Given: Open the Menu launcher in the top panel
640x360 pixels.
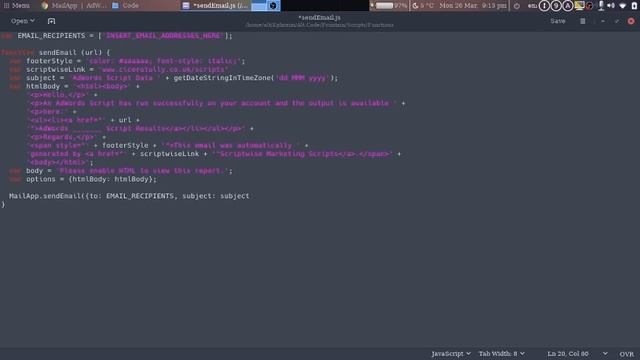Looking at the screenshot, I should [17, 6].
